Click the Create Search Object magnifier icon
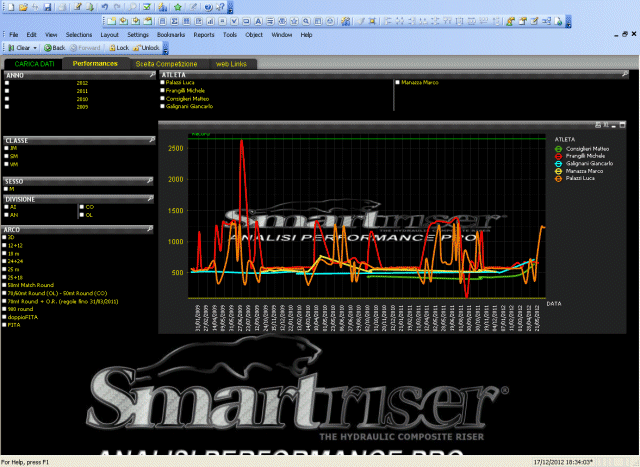This screenshot has width=640, height=467. click(306, 21)
